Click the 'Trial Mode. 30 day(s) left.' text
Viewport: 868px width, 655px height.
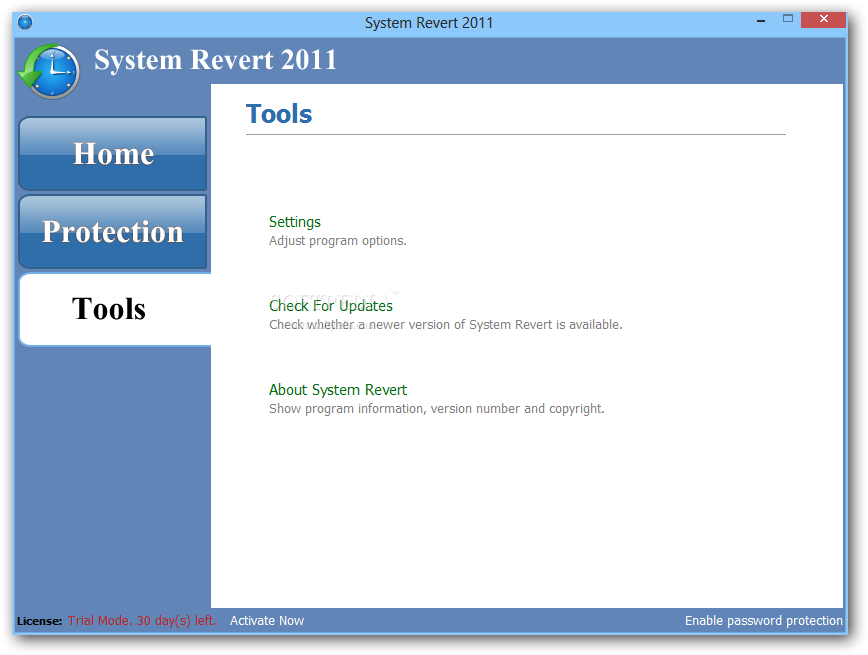click(142, 621)
